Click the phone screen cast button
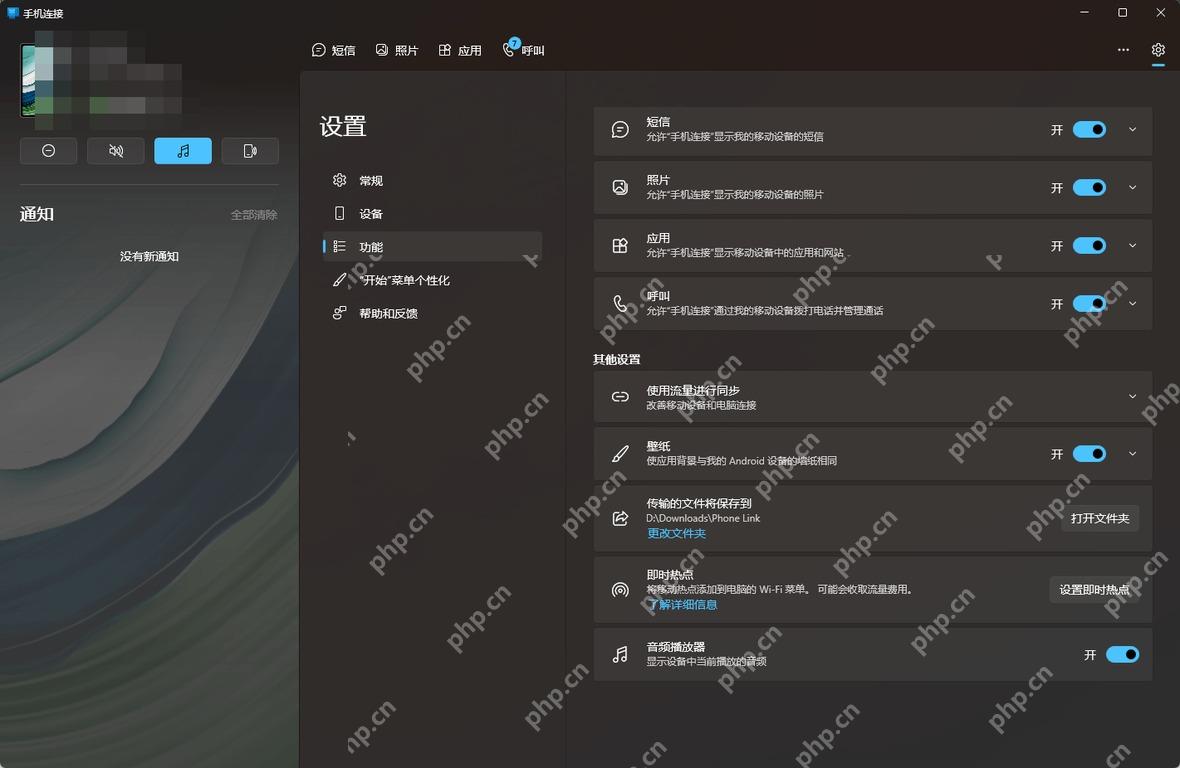The height and width of the screenshot is (768, 1180). [x=250, y=151]
